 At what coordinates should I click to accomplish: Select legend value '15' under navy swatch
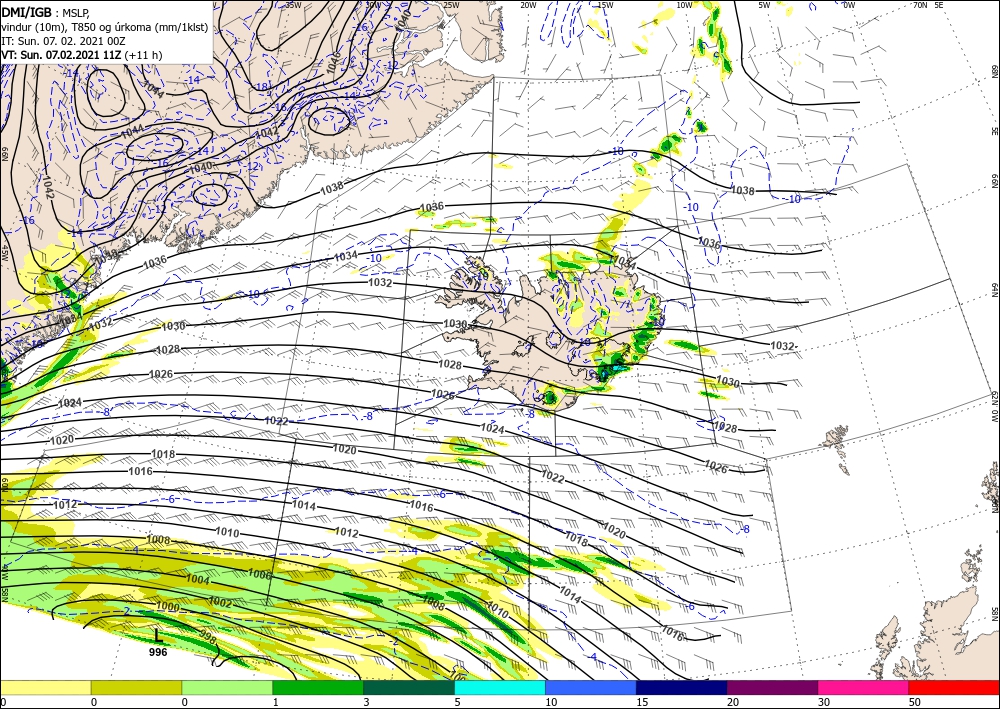(x=642, y=702)
